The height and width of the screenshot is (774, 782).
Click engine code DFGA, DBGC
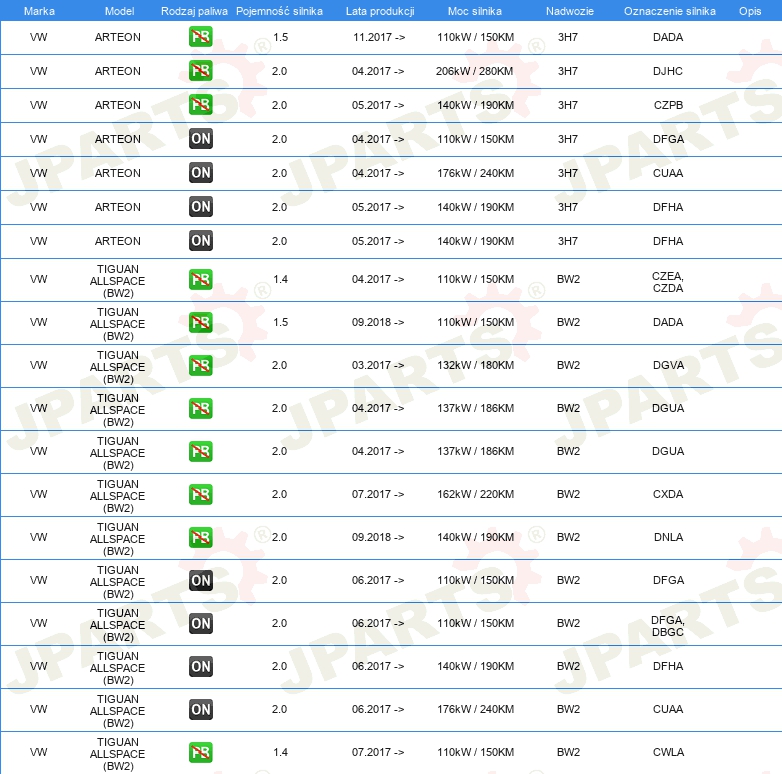(x=668, y=626)
